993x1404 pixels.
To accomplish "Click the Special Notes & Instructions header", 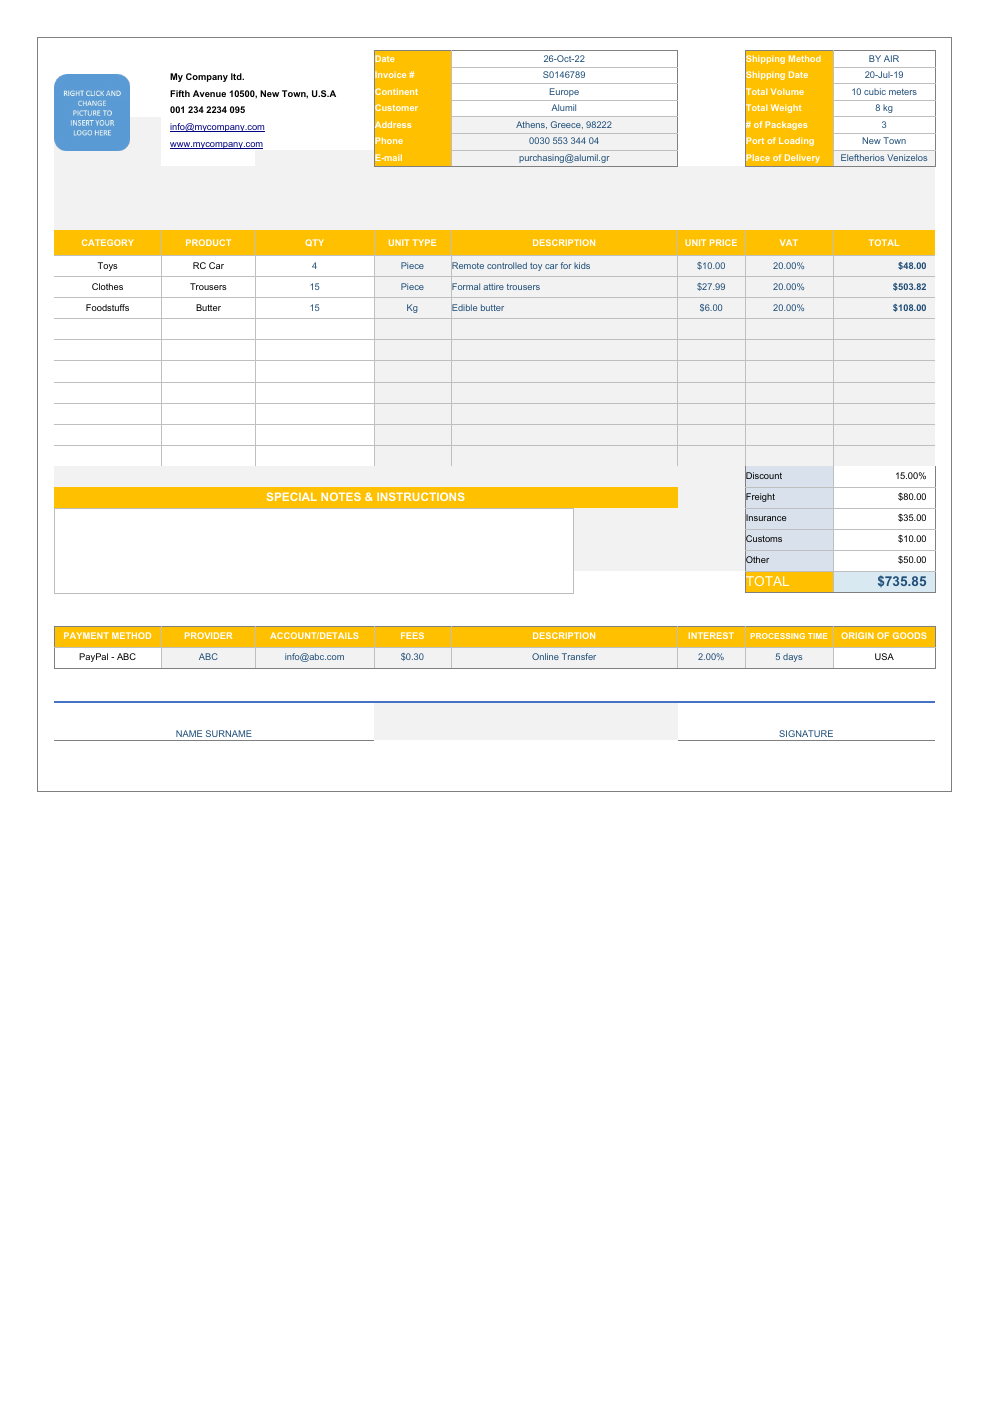I will pos(365,497).
